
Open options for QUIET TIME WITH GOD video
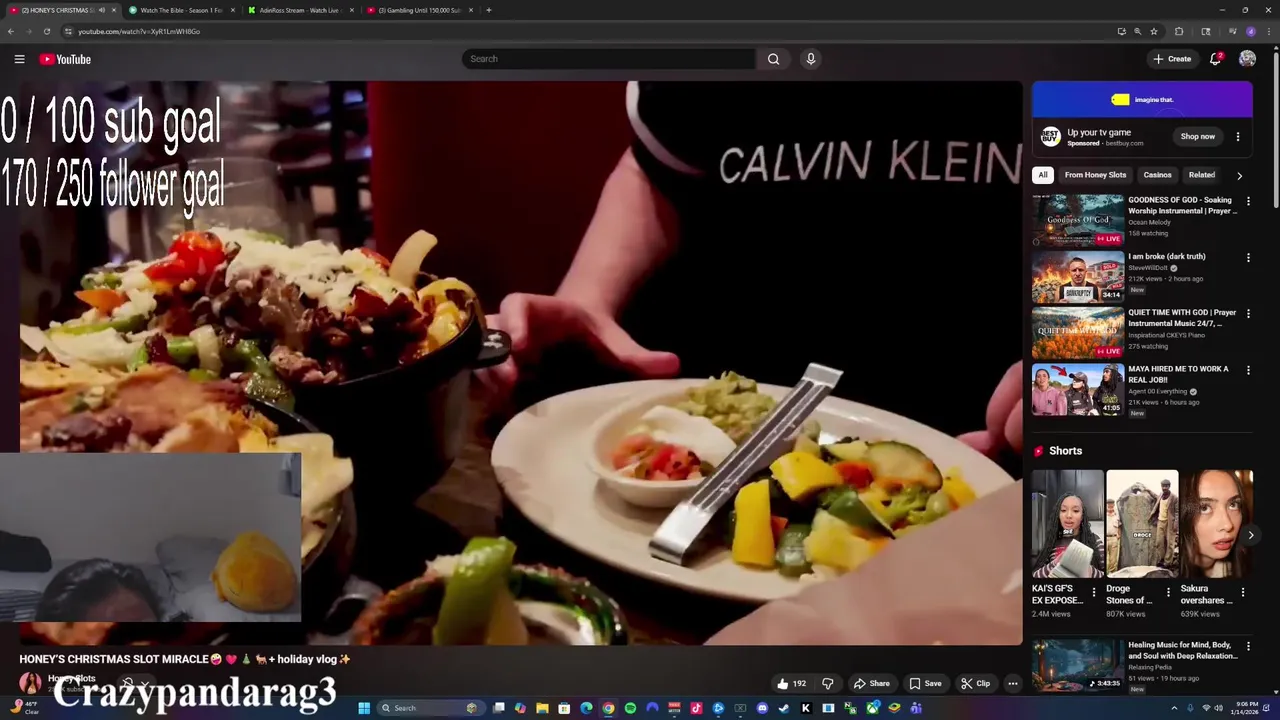1248,314
